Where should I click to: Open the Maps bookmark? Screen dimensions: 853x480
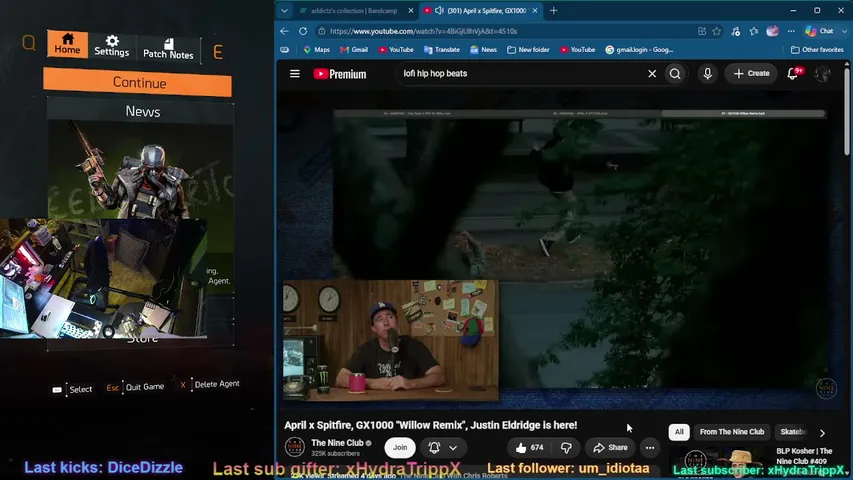click(317, 50)
